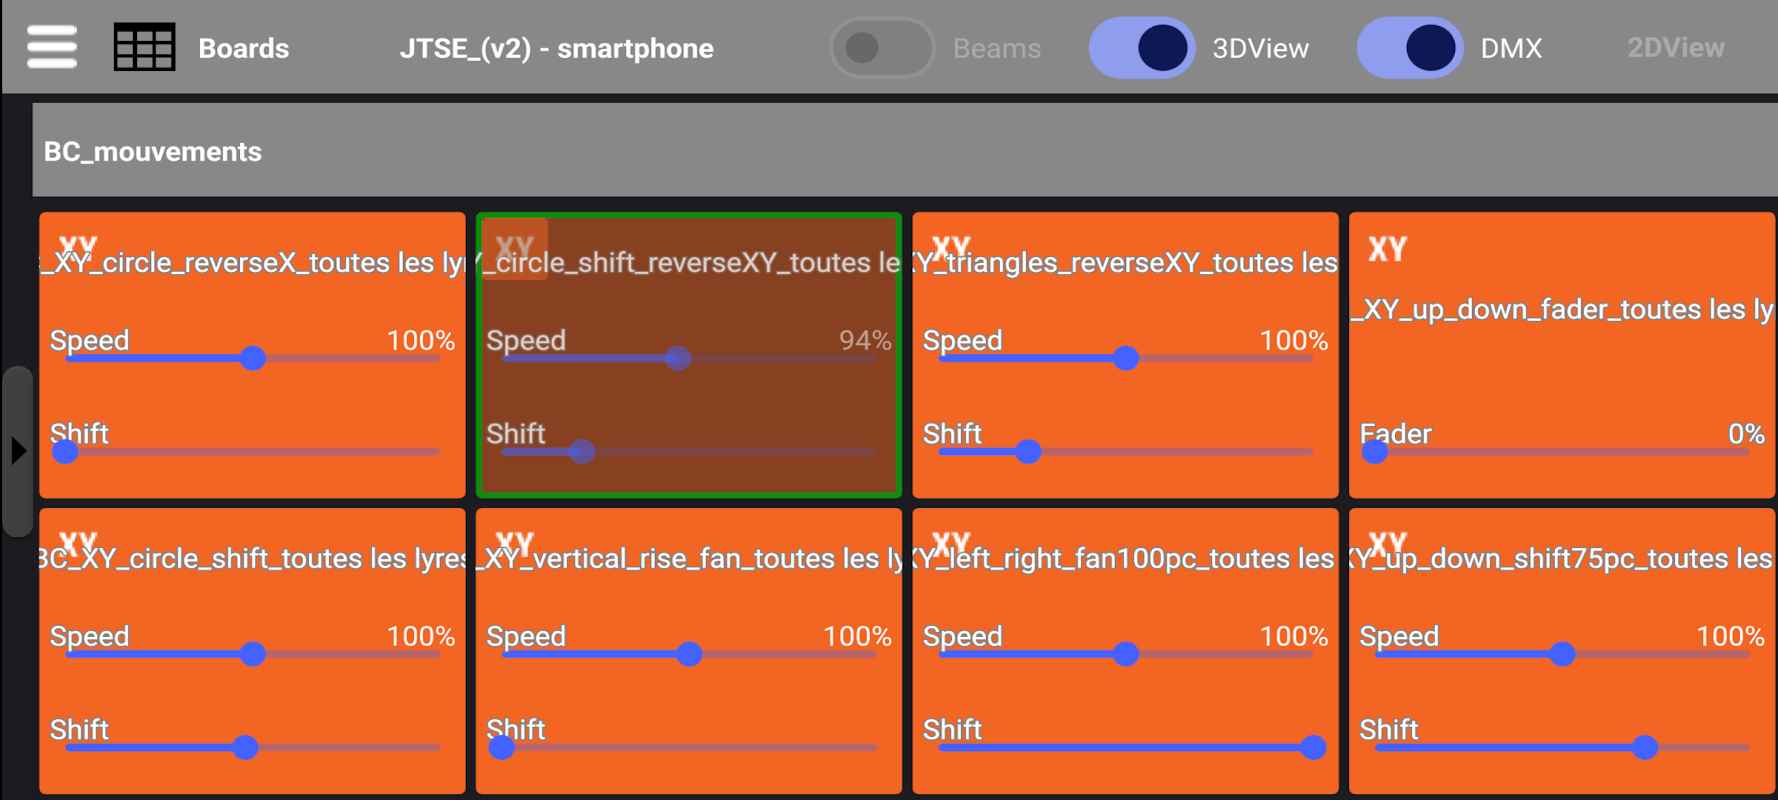The width and height of the screenshot is (1778, 800).
Task: Click XY icon on circle_reverseX tile
Action: click(x=77, y=246)
